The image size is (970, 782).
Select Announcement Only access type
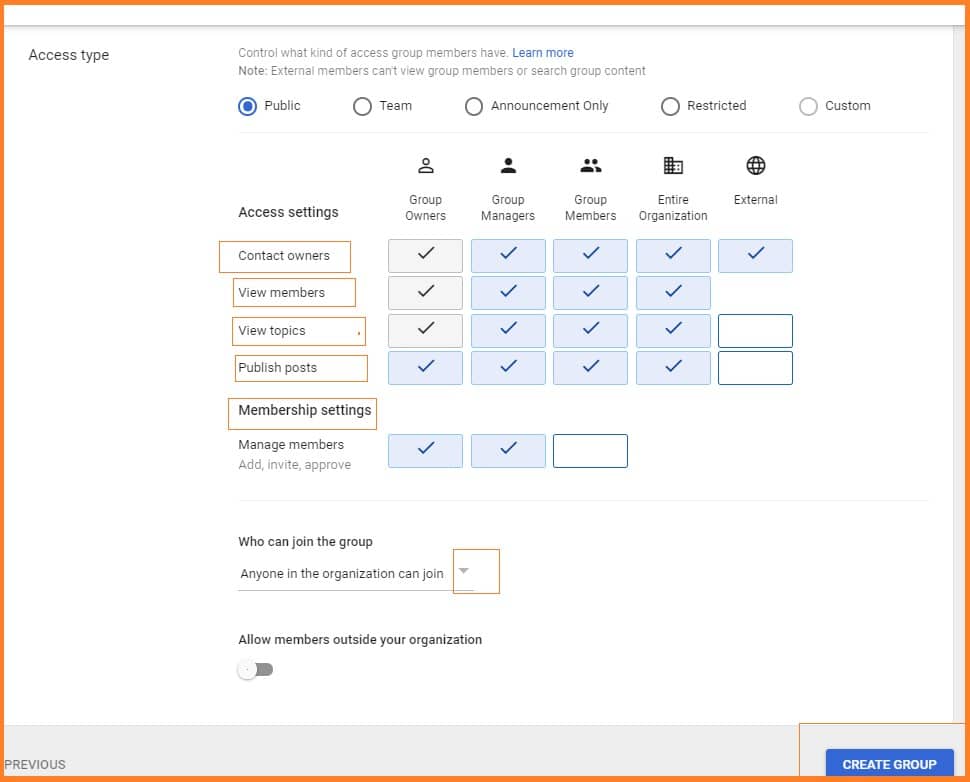(474, 106)
